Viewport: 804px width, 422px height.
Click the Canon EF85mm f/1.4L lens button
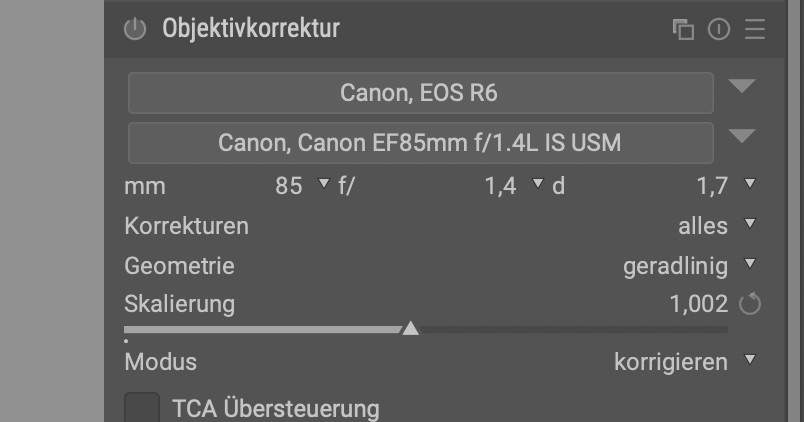coord(420,143)
